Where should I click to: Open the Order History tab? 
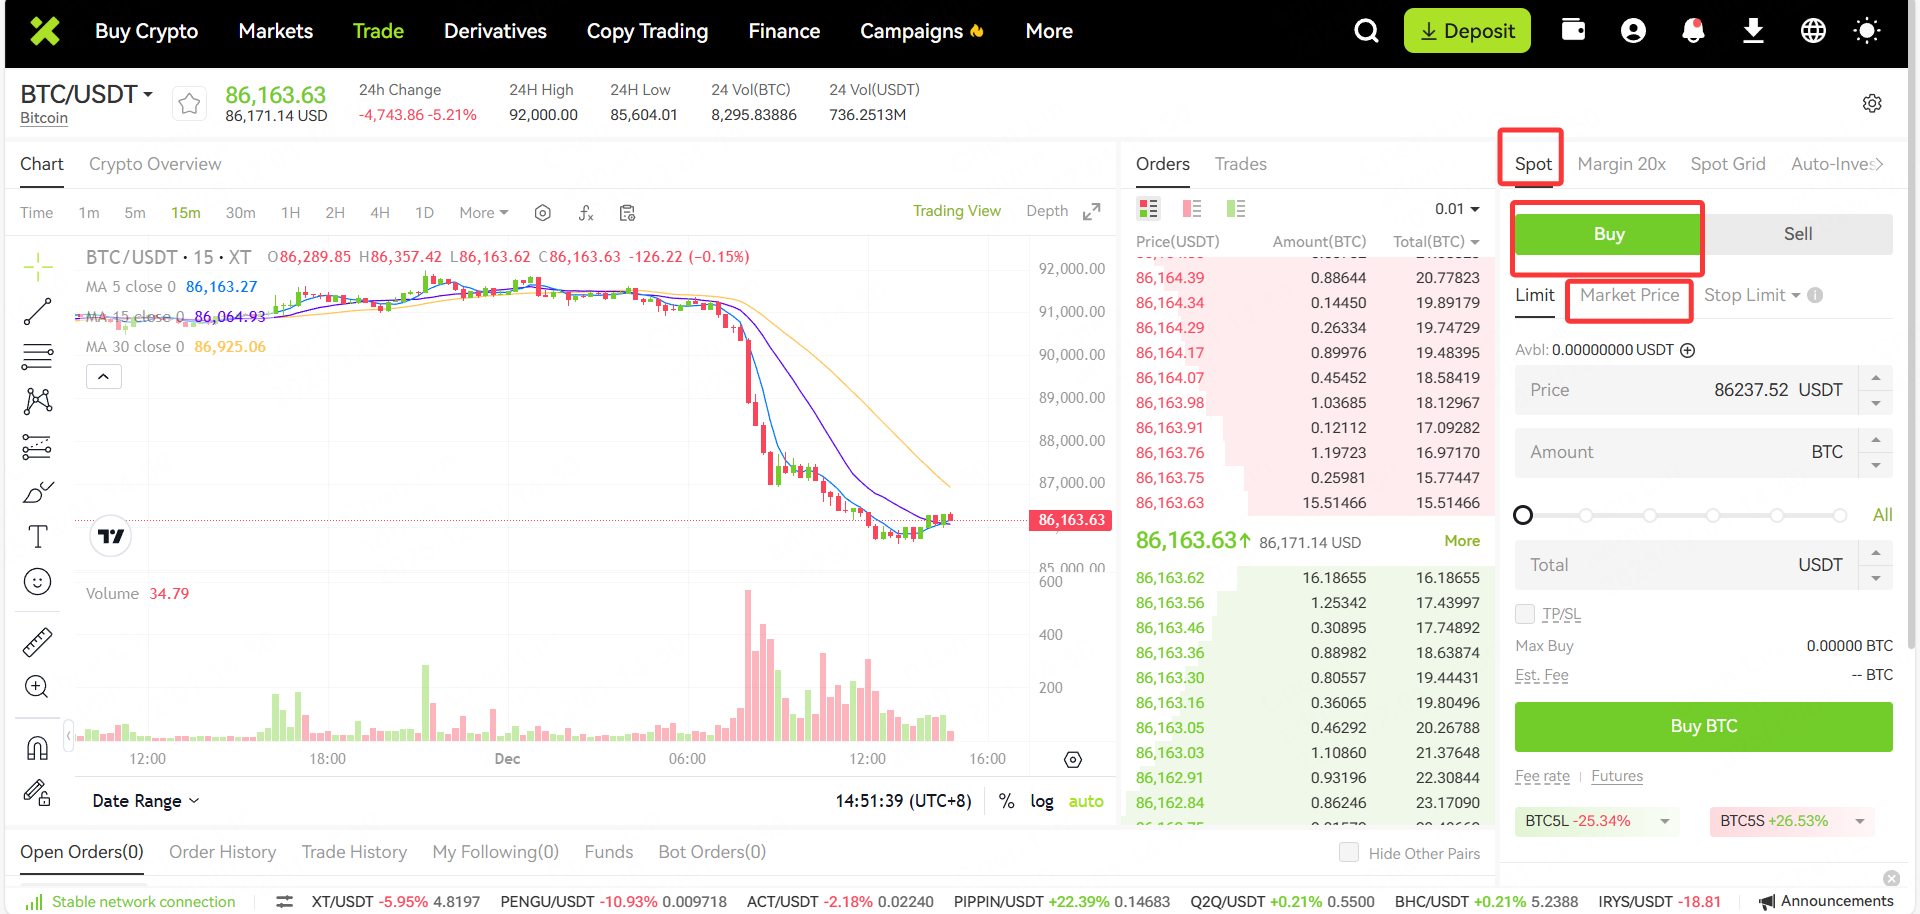222,852
